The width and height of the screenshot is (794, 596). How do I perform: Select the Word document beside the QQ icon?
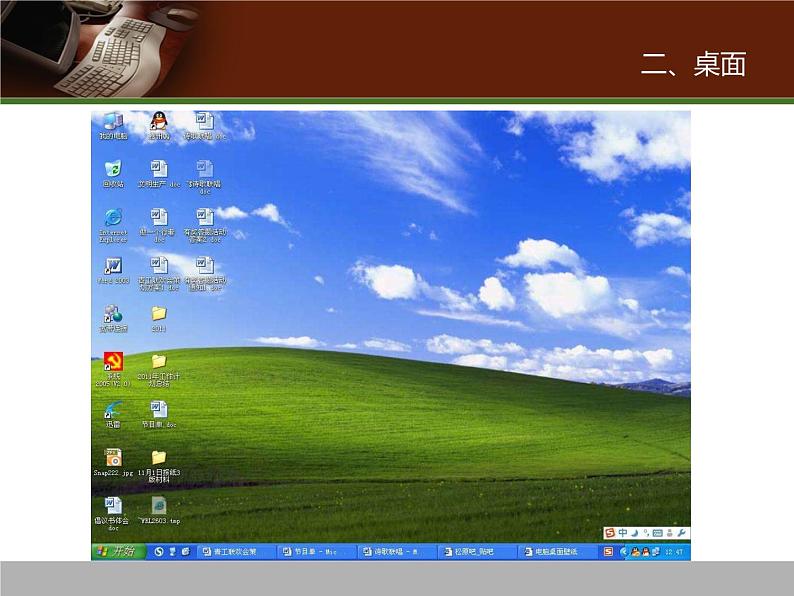205,126
